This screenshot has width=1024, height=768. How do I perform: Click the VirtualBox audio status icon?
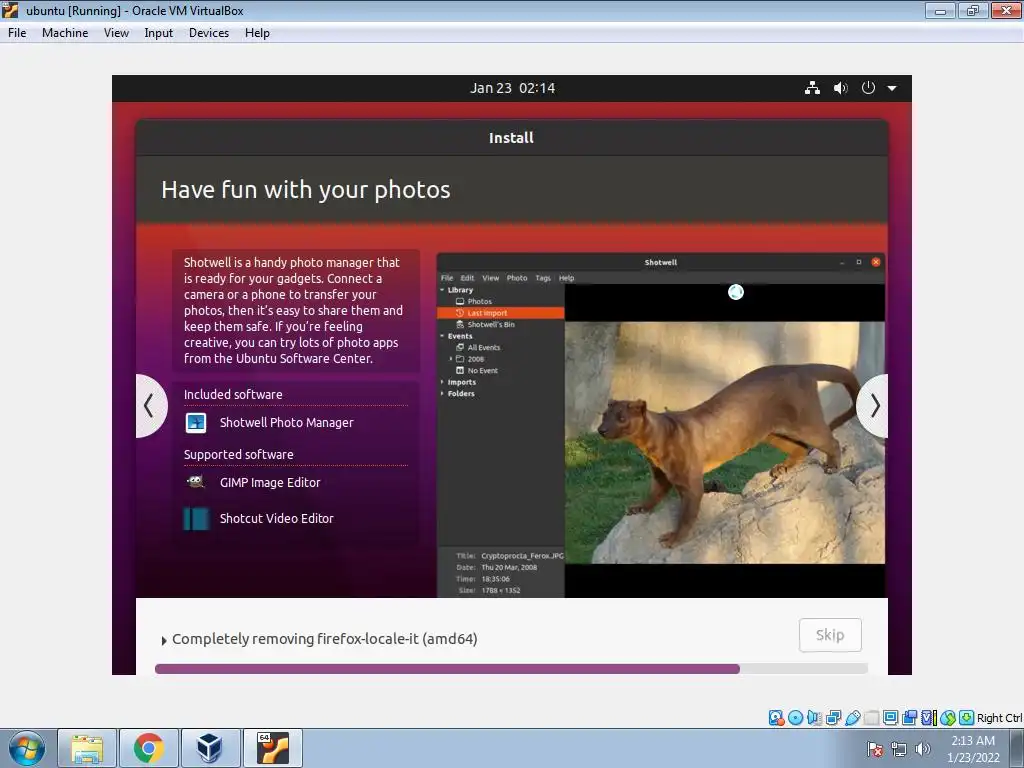(814, 718)
